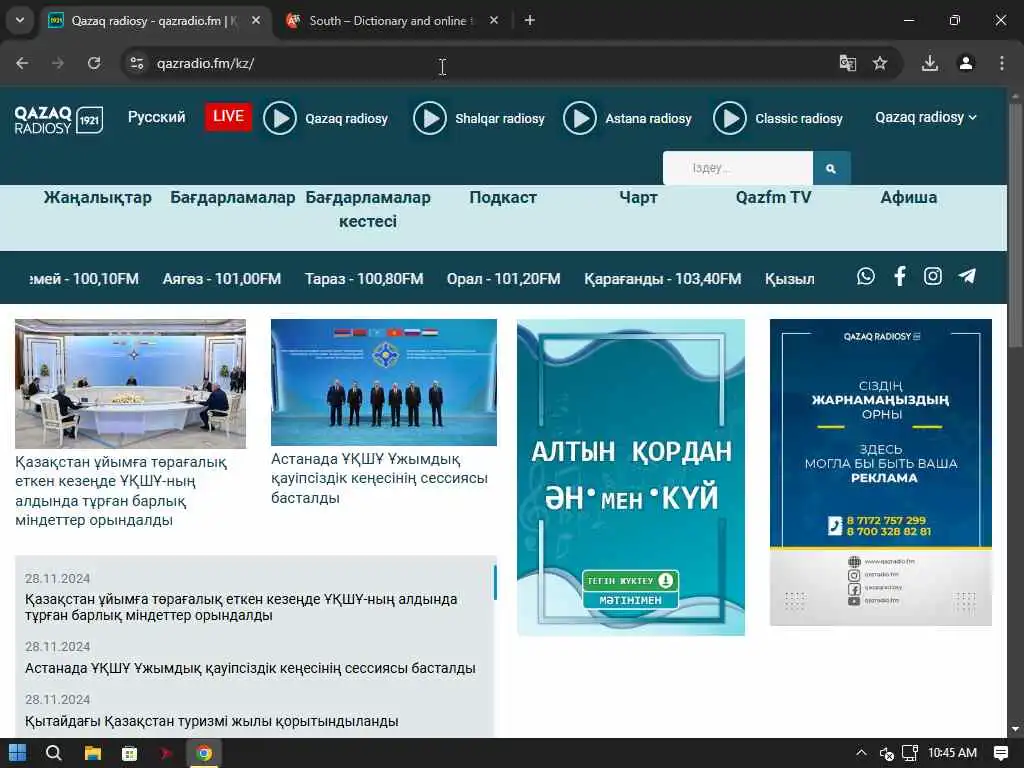Image resolution: width=1024 pixels, height=768 pixels.
Task: Open the Instagram social icon
Action: pos(933,276)
